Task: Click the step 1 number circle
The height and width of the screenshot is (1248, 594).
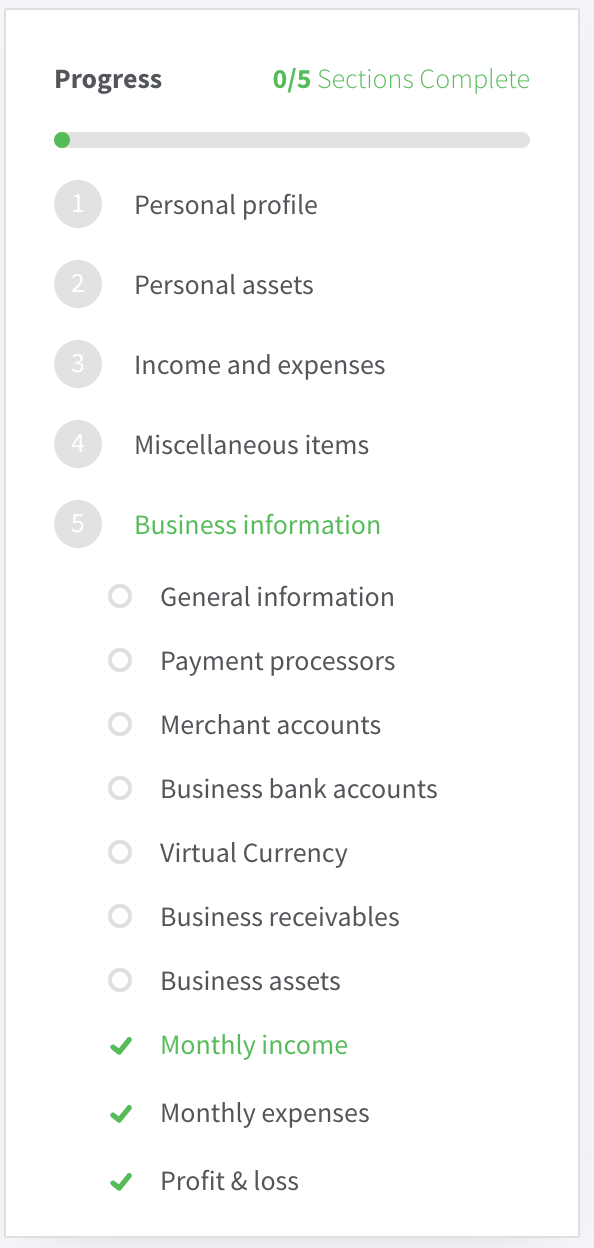Action: [78, 205]
